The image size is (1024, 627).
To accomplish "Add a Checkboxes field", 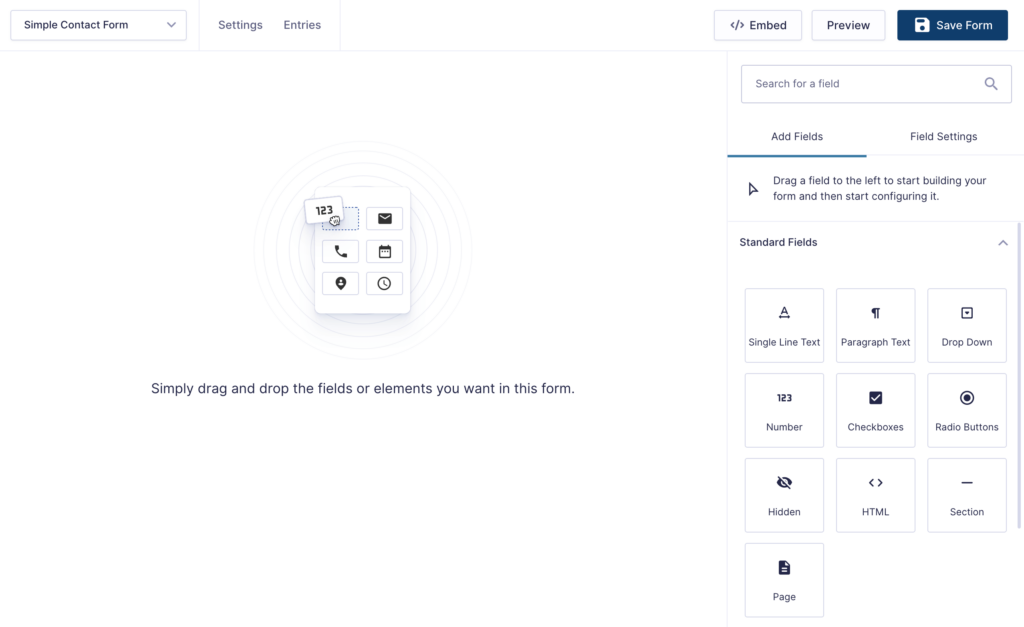I will click(875, 410).
